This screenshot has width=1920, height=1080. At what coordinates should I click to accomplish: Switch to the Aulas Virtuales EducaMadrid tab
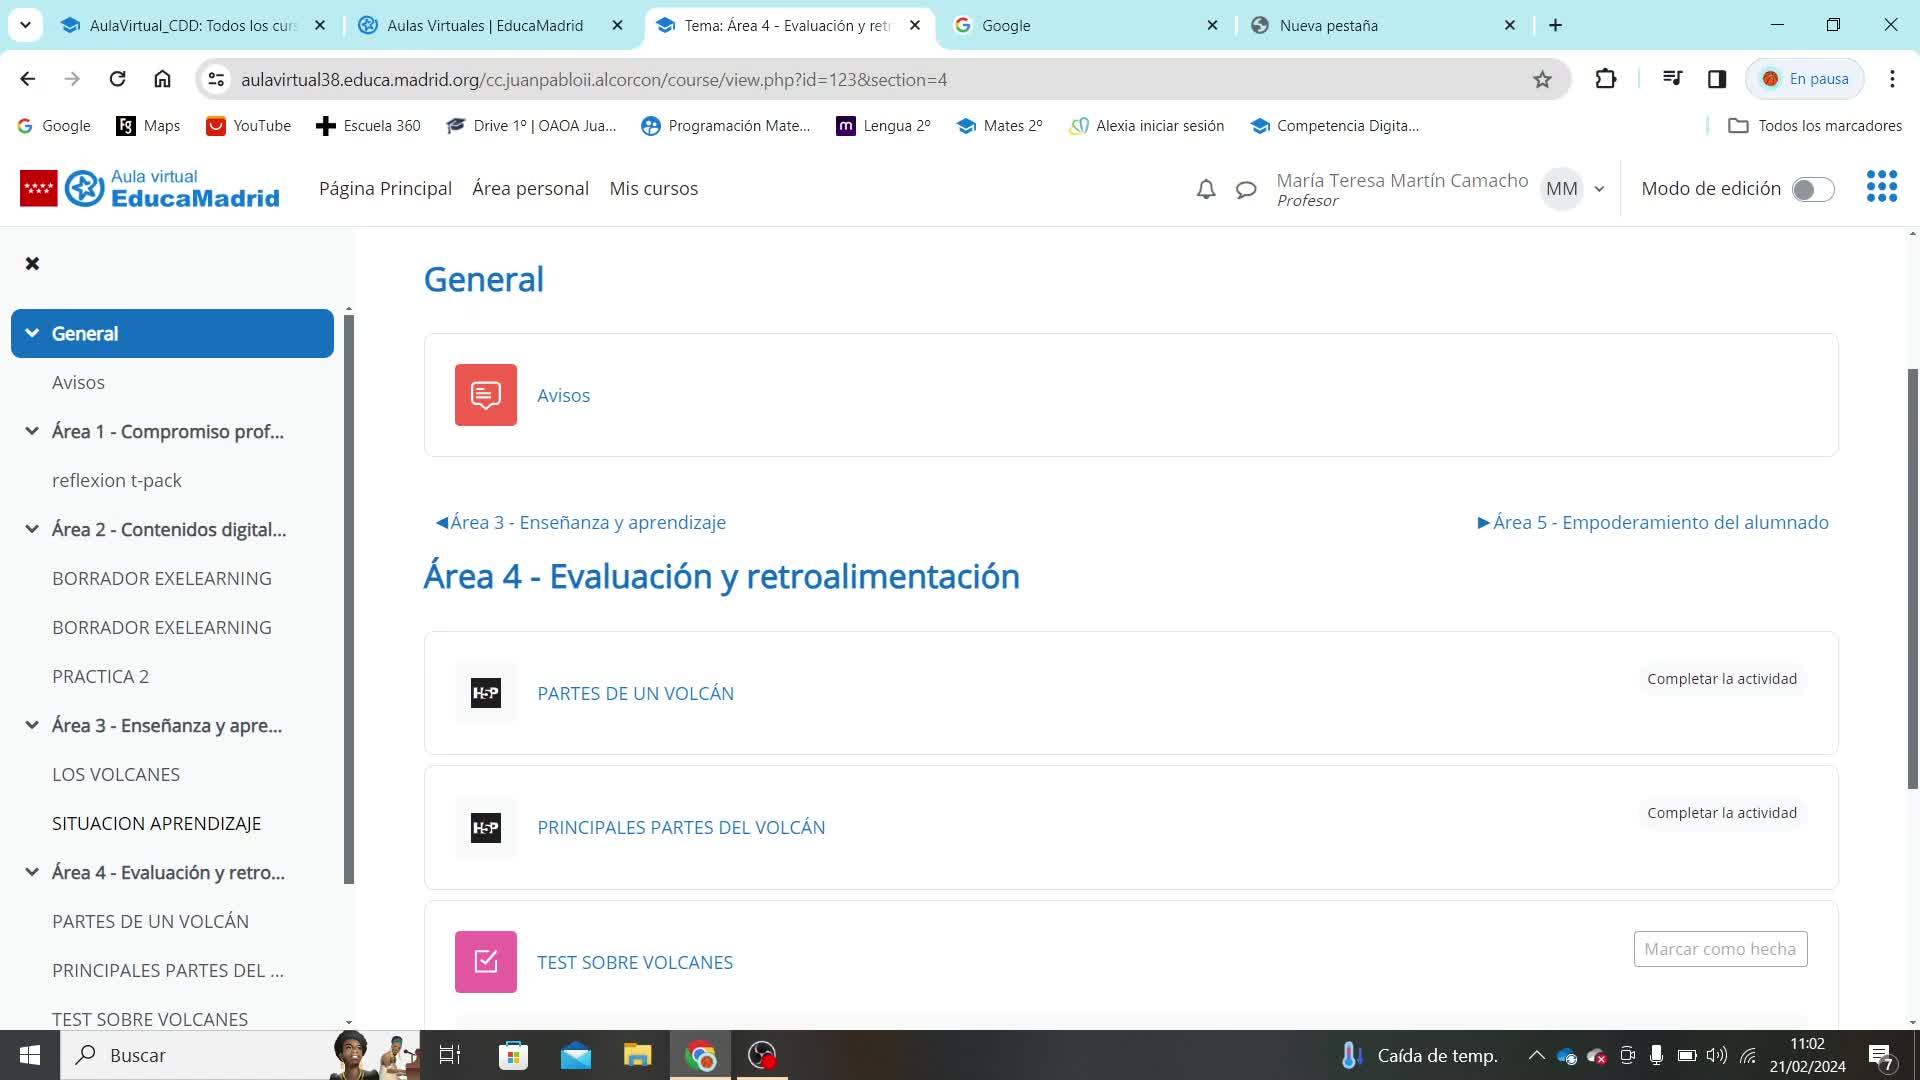click(x=485, y=25)
